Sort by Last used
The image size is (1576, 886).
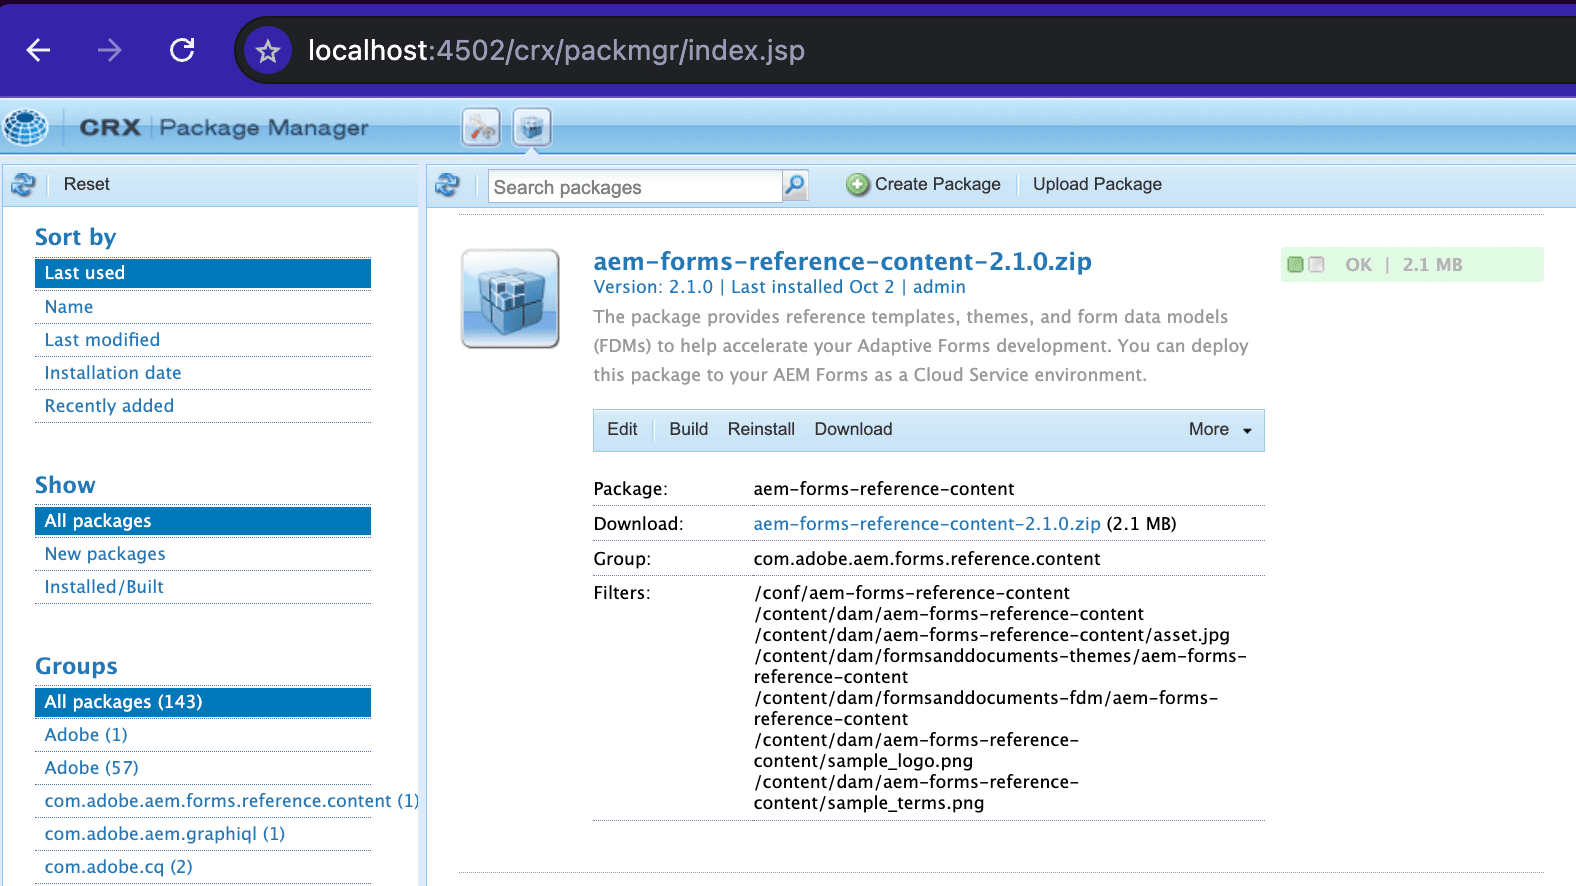pyautogui.click(x=203, y=273)
